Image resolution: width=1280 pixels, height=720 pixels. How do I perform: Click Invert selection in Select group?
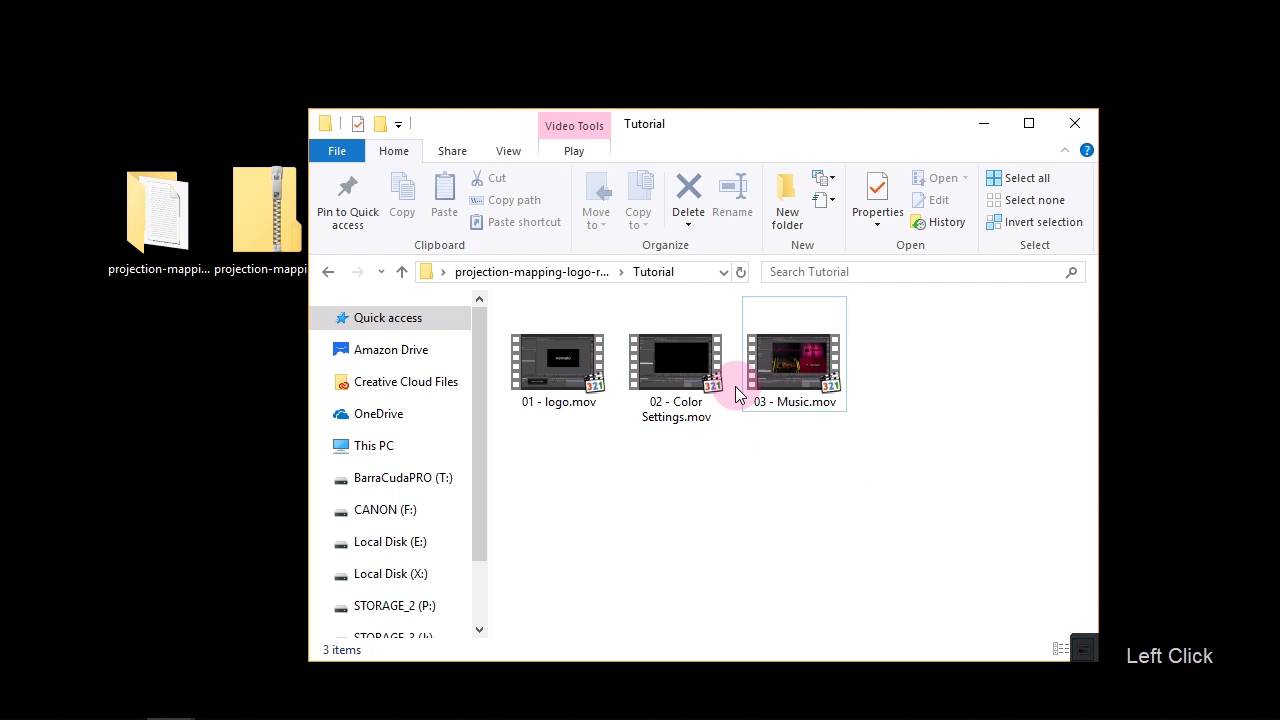pyautogui.click(x=1034, y=222)
